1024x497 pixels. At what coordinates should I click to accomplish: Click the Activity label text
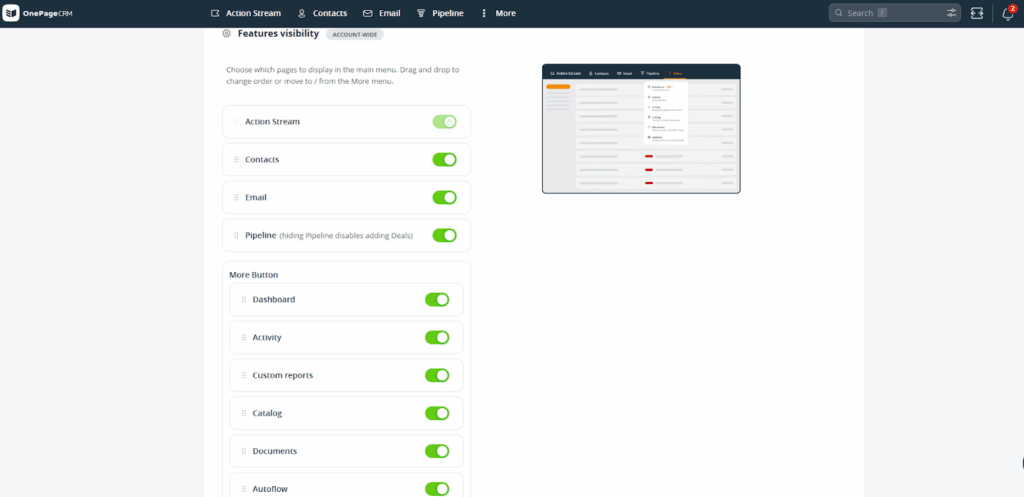(267, 338)
